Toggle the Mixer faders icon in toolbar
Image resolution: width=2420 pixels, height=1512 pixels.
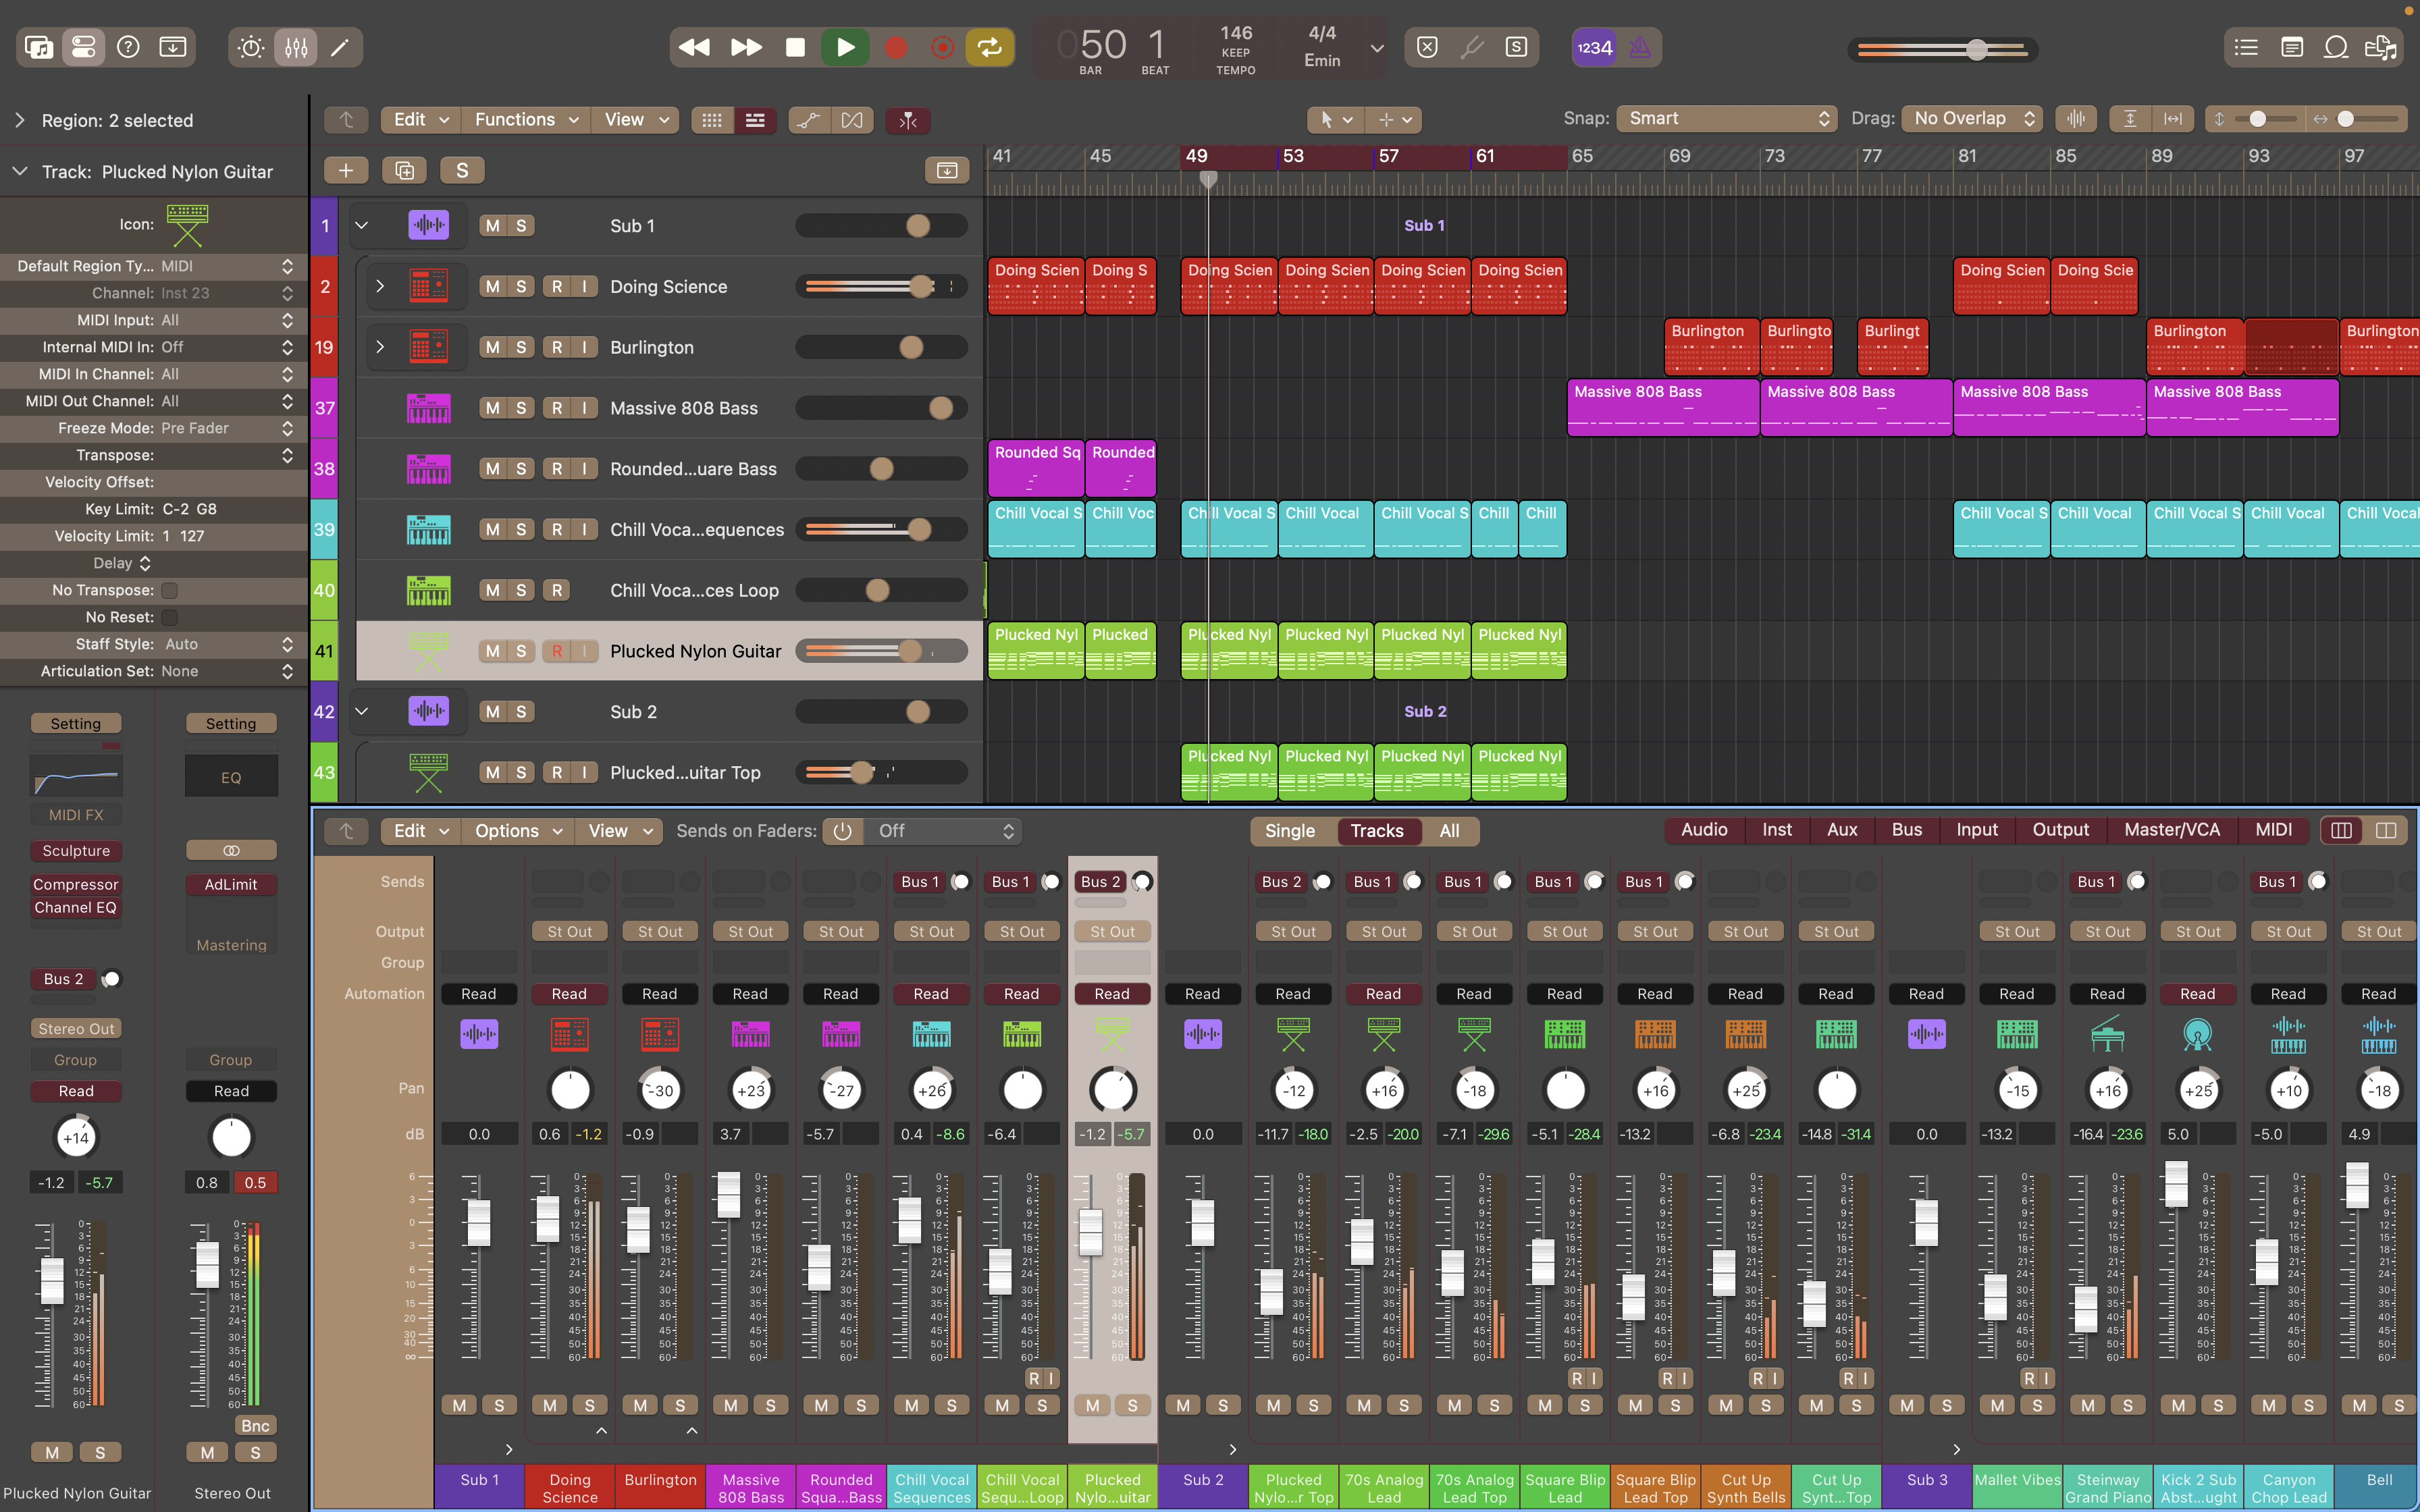[296, 47]
